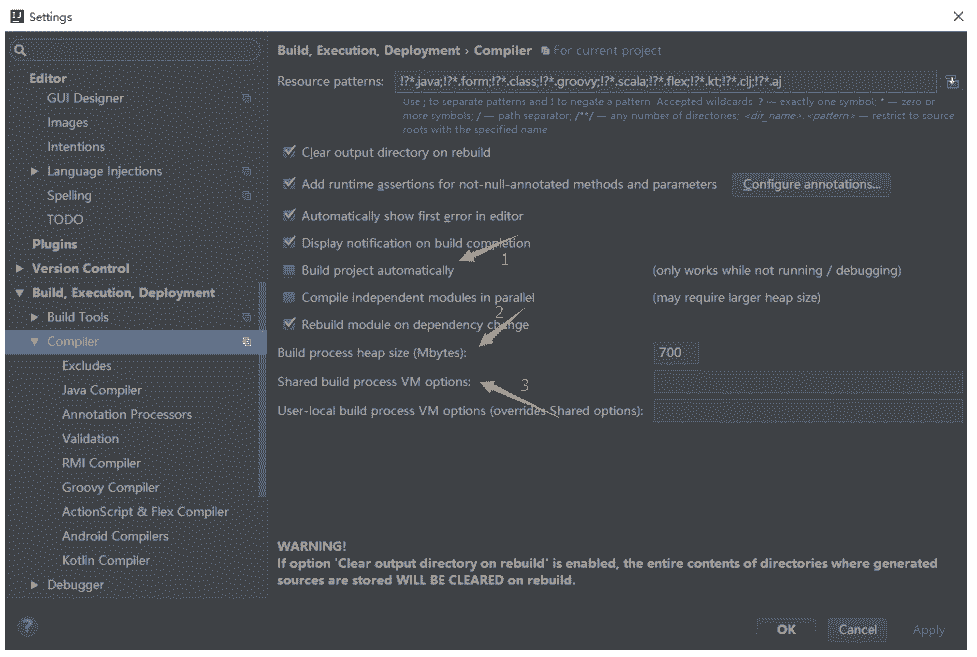977x657 pixels.
Task: Click the search magnifier icon in sidebar
Action: (x=20, y=51)
